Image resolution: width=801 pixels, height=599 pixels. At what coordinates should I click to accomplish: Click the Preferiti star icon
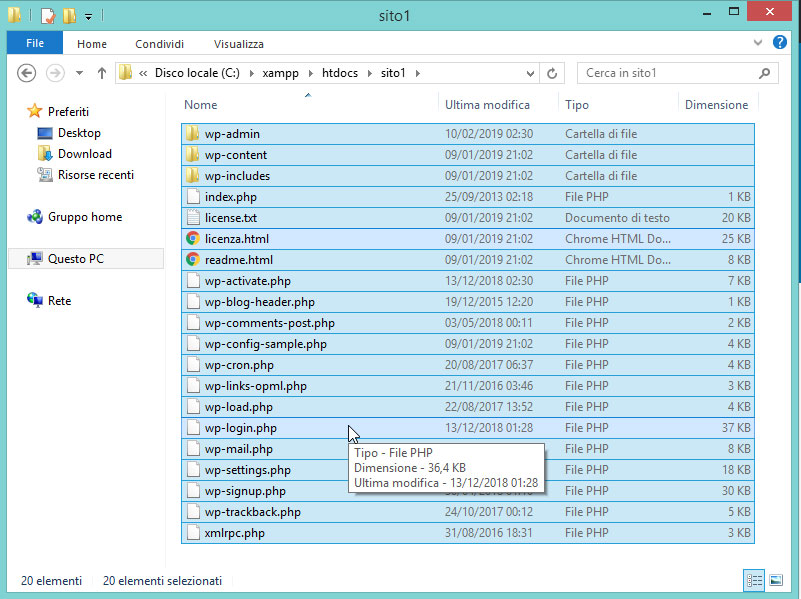(35, 111)
